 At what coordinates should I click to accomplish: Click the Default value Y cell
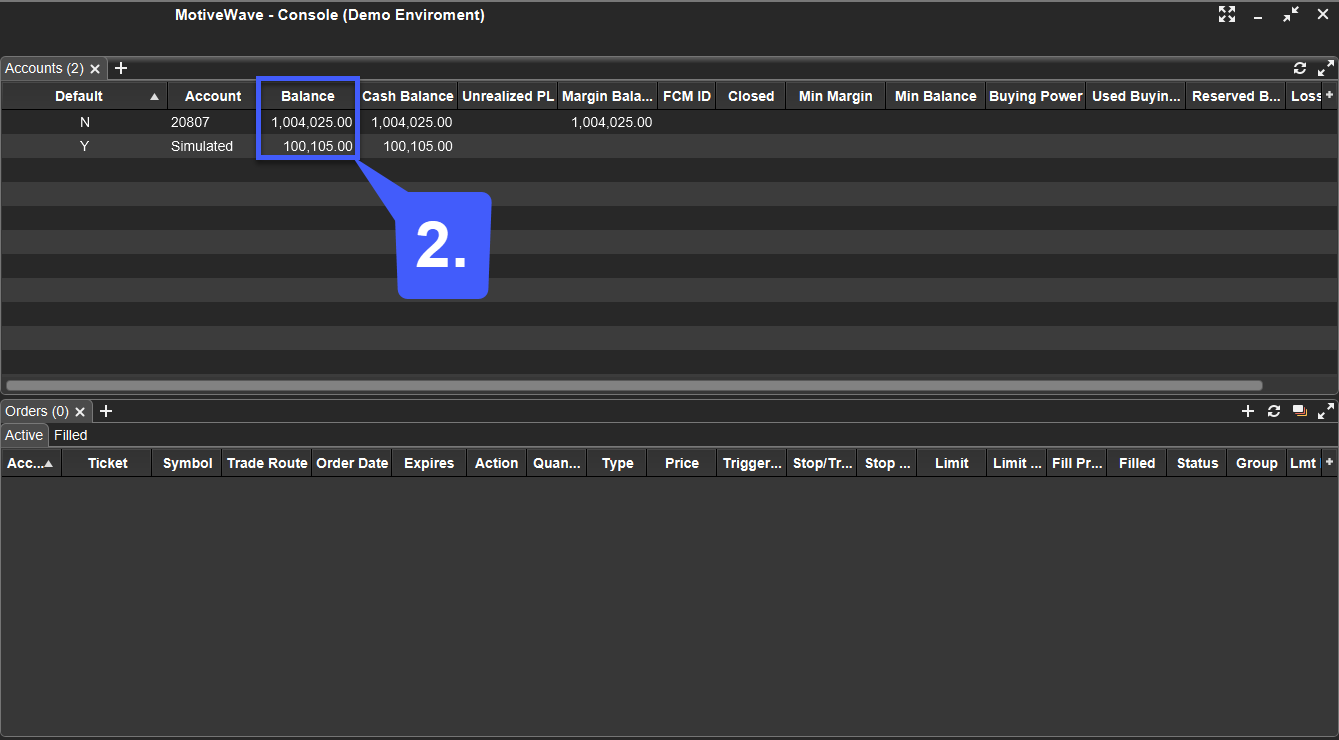(x=84, y=146)
